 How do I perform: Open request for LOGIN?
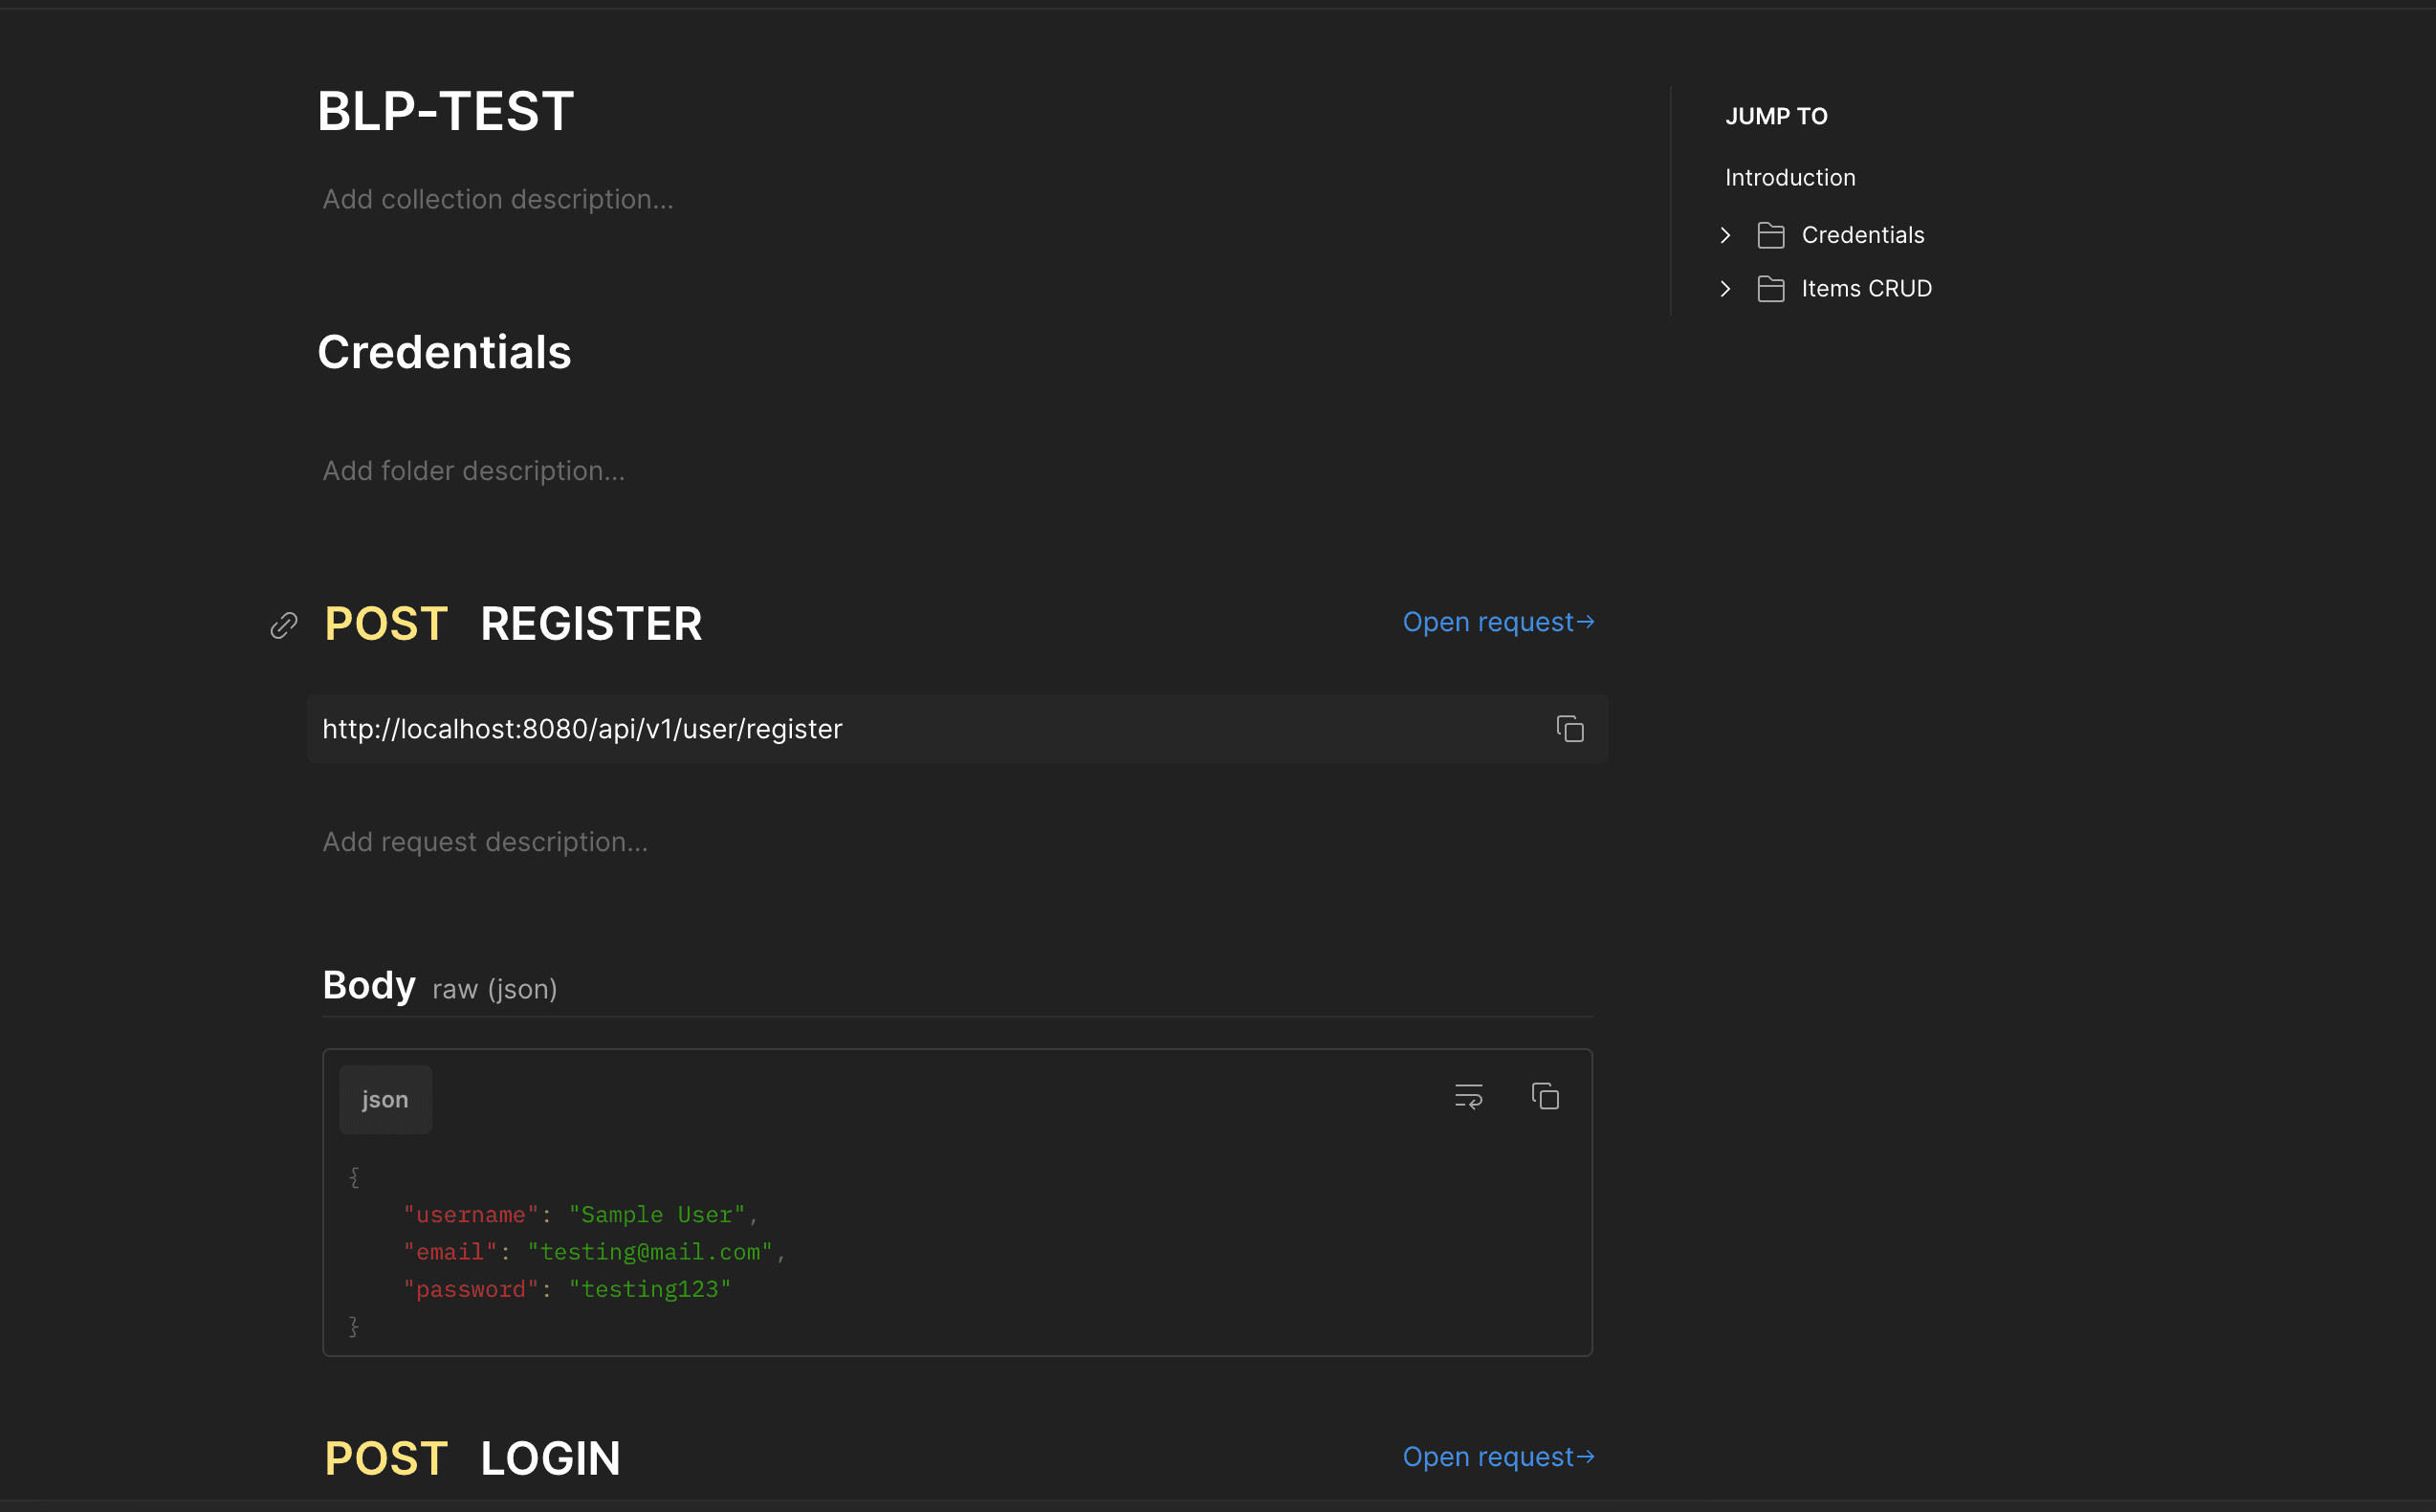[x=1498, y=1457]
